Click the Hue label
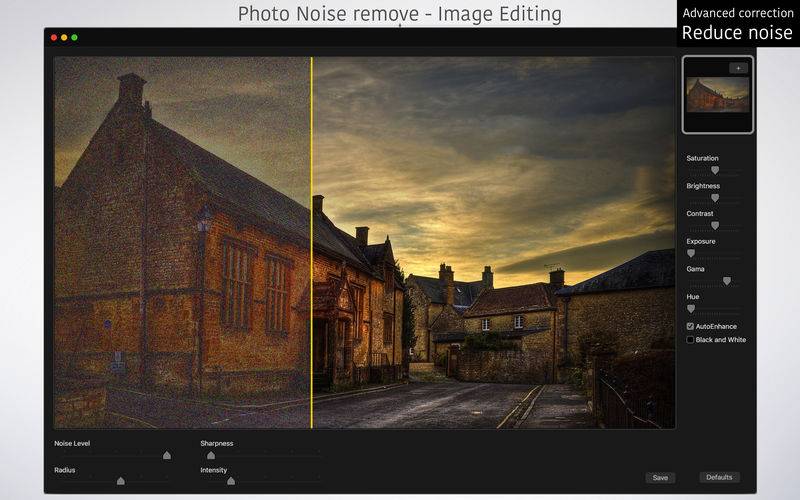 click(693, 296)
